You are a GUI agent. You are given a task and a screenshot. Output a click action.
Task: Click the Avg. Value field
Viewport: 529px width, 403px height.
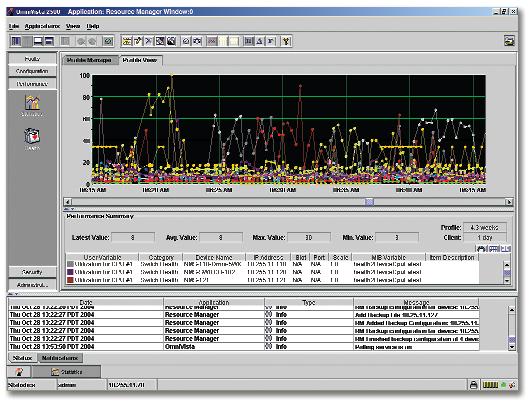pyautogui.click(x=221, y=237)
